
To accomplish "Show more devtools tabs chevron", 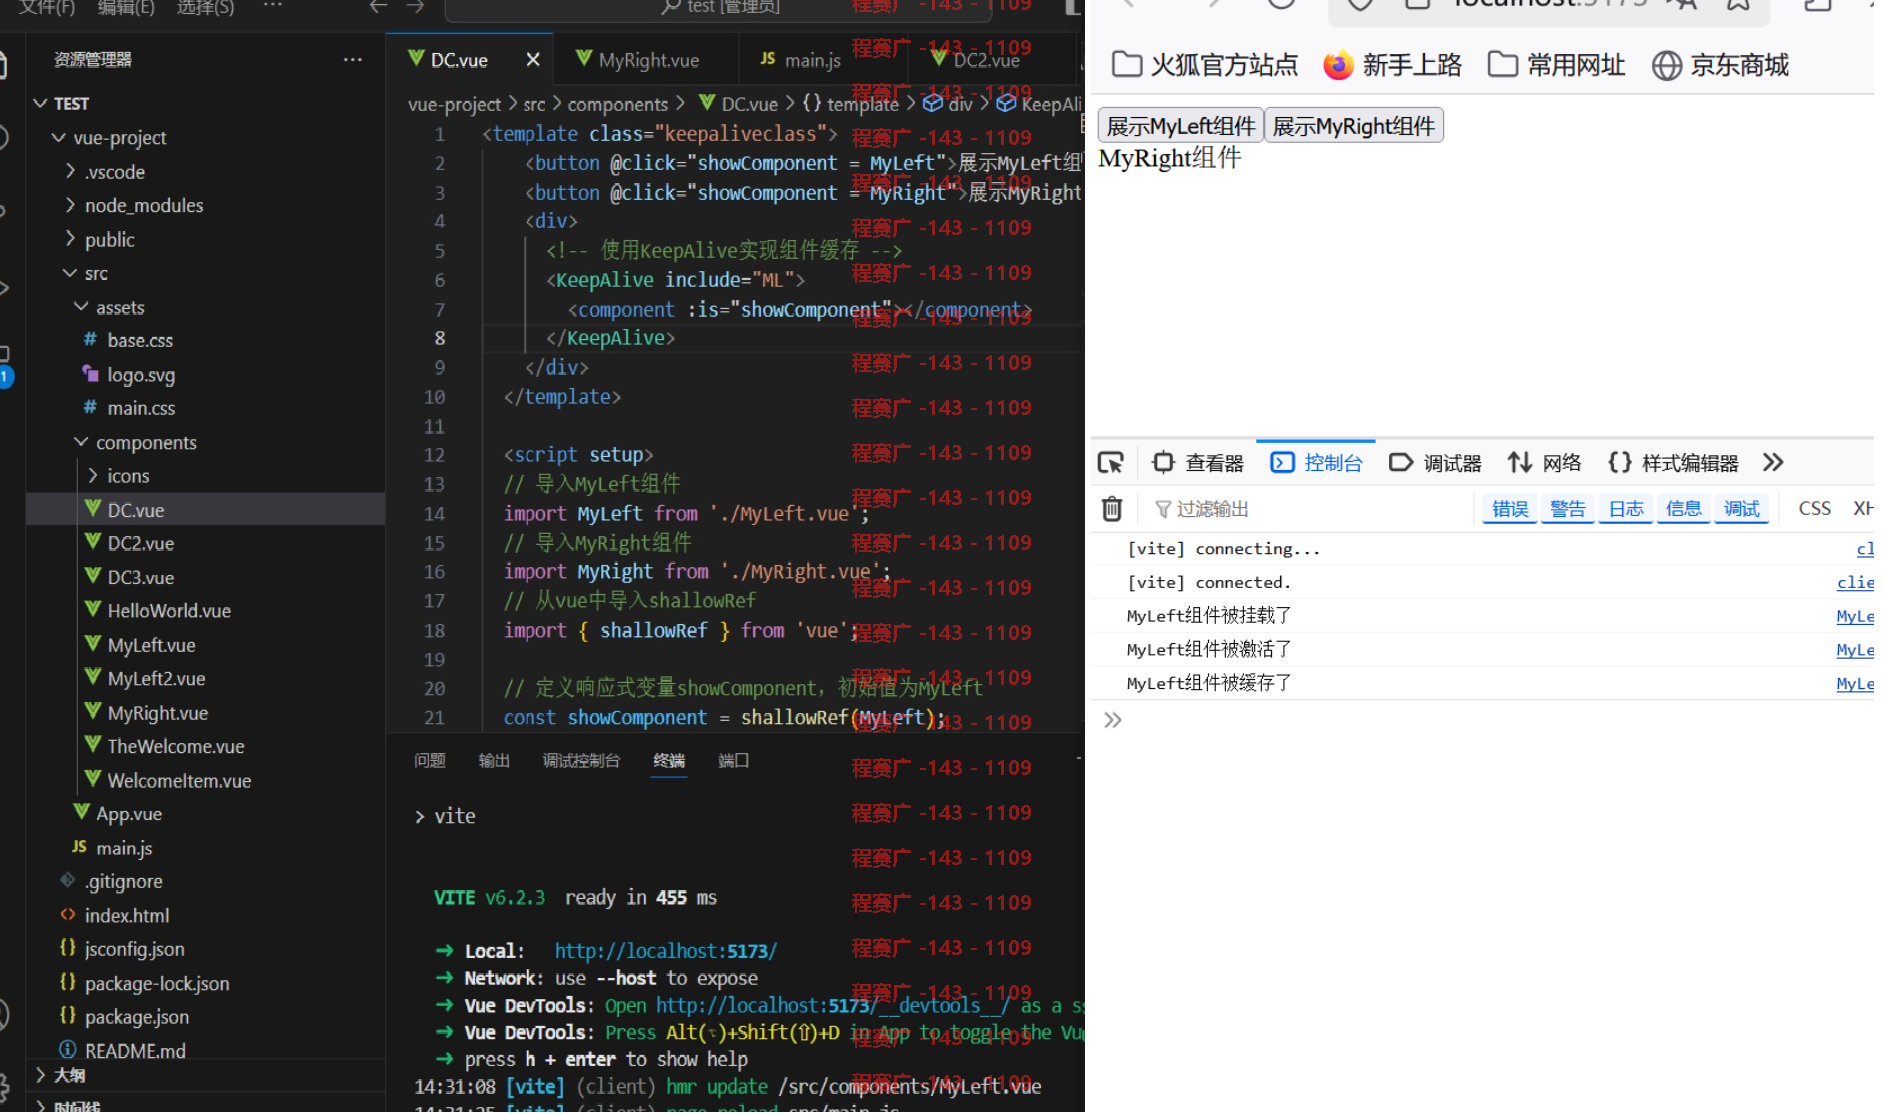I will (1773, 463).
